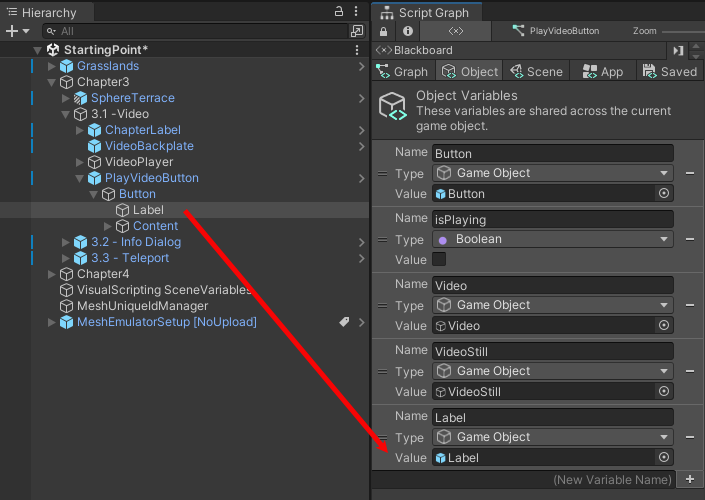Expand the VideoPlayer object
This screenshot has height=500, width=705.
[x=80, y=162]
